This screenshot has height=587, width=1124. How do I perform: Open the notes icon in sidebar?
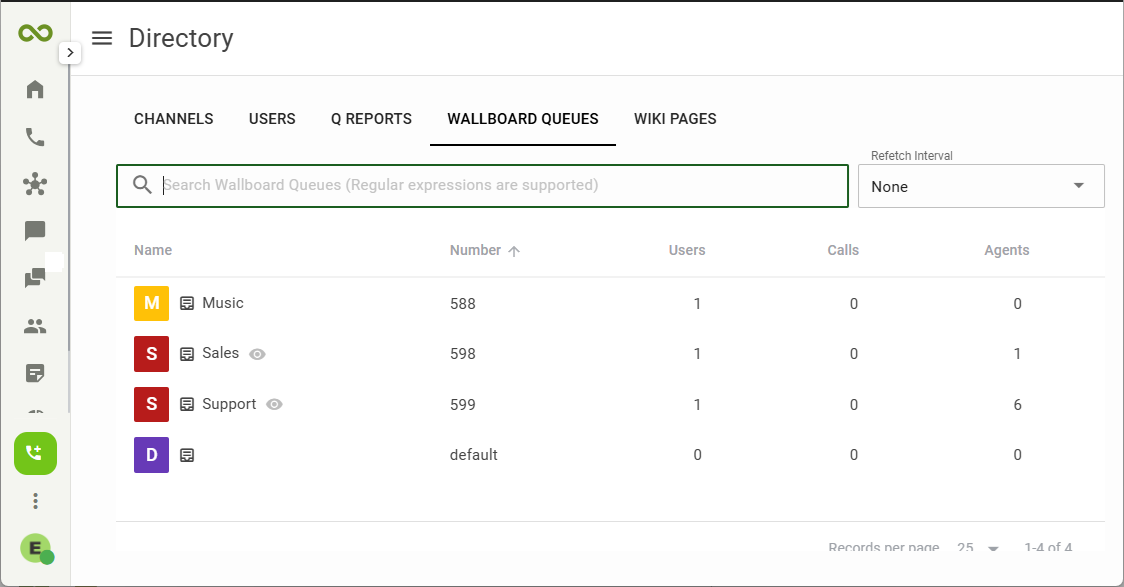tap(35, 373)
